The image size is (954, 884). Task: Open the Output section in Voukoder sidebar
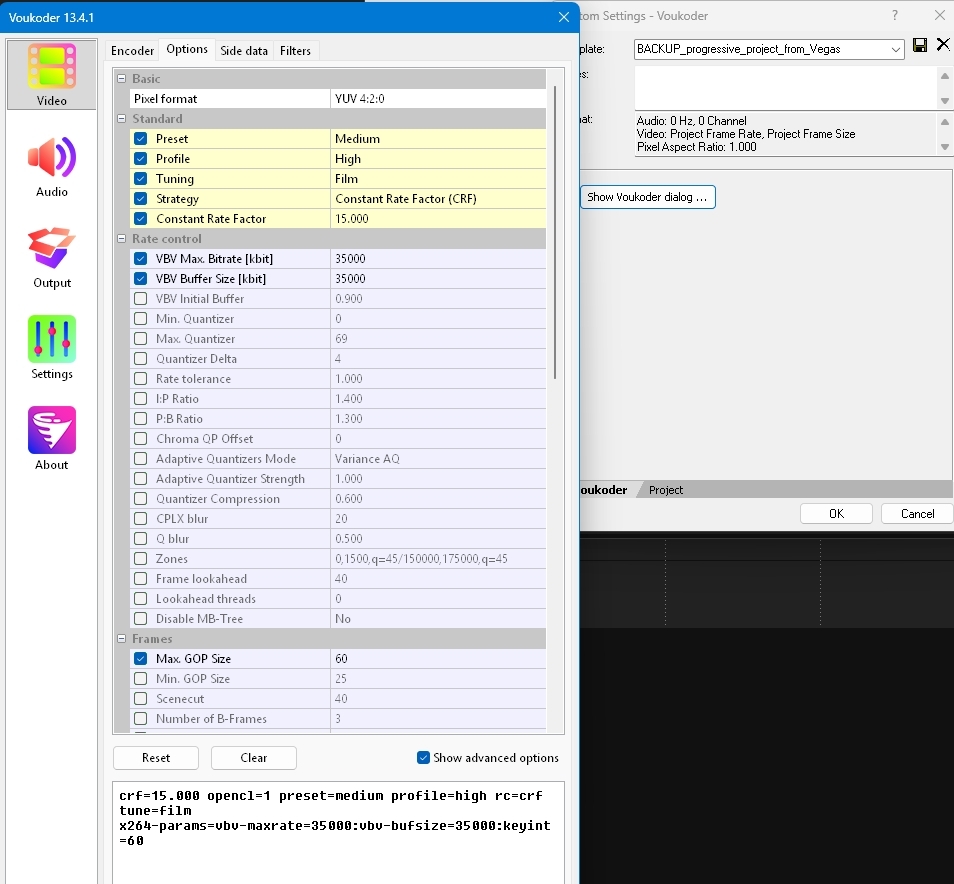(52, 258)
